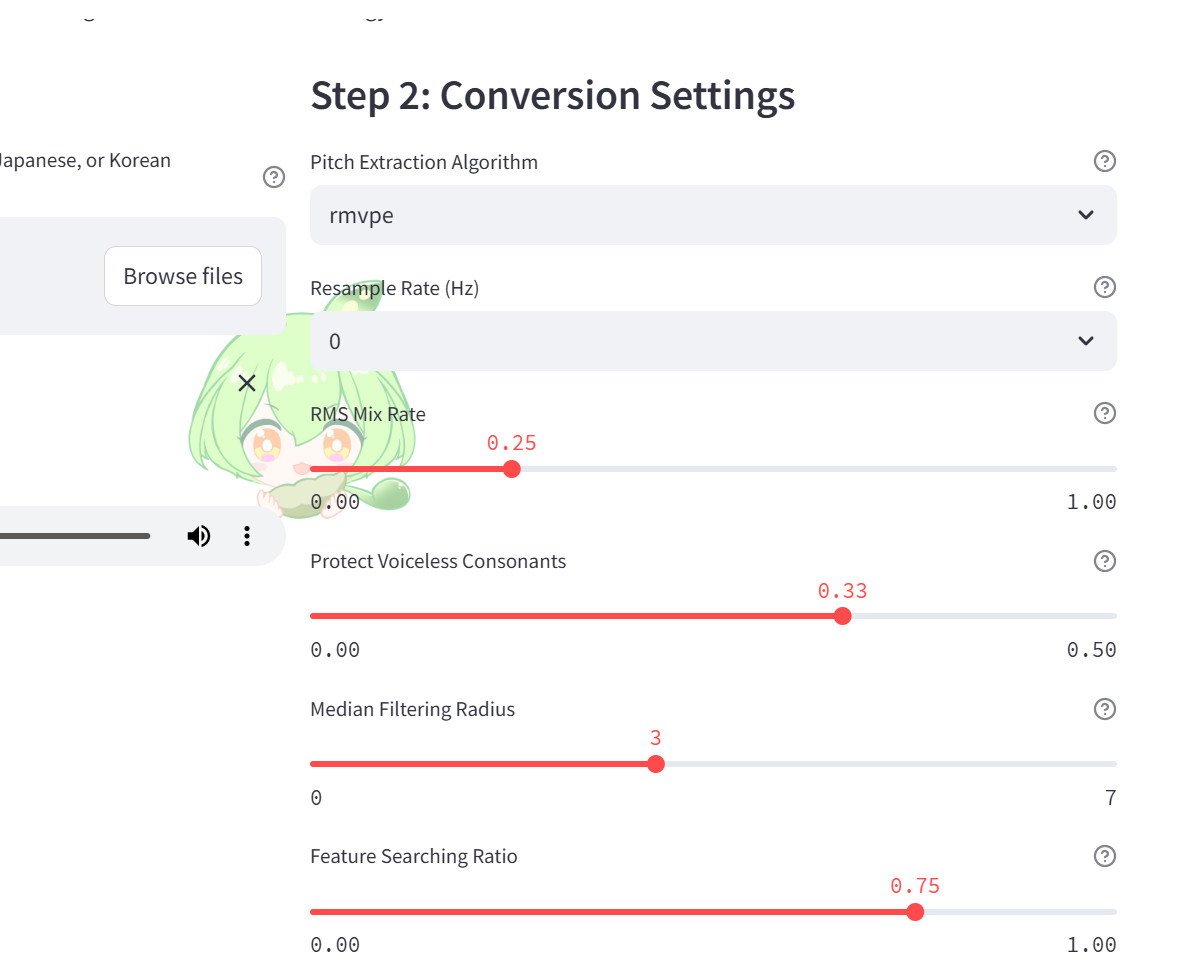Image resolution: width=1181 pixels, height=974 pixels.
Task: Remove uploaded file with X icon
Action: [247, 382]
